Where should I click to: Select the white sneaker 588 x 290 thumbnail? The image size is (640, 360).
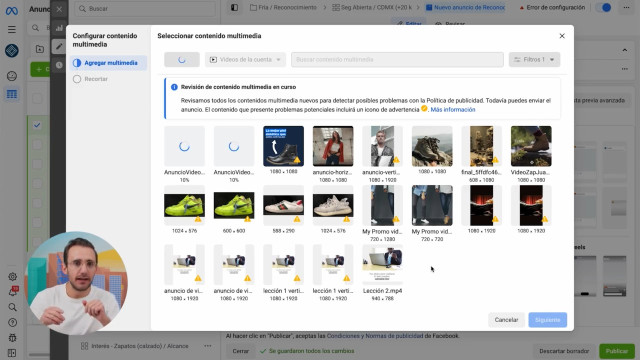coord(283,205)
